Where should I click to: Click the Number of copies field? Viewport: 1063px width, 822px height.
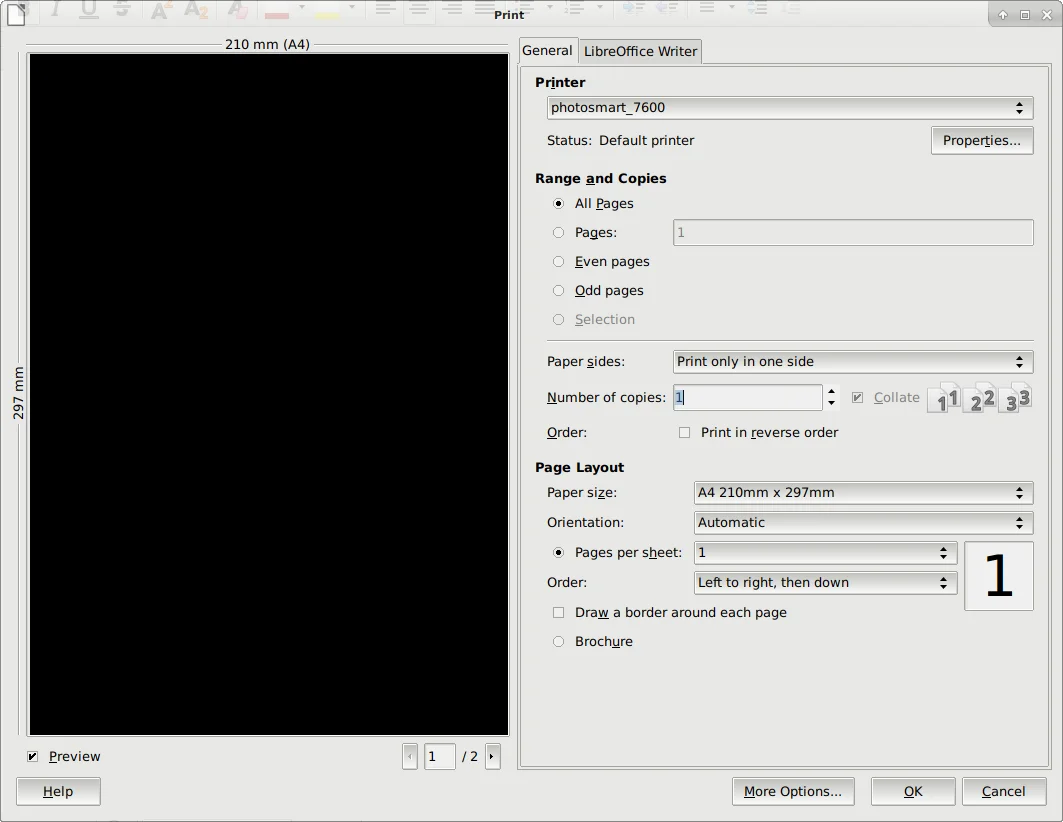pos(748,397)
